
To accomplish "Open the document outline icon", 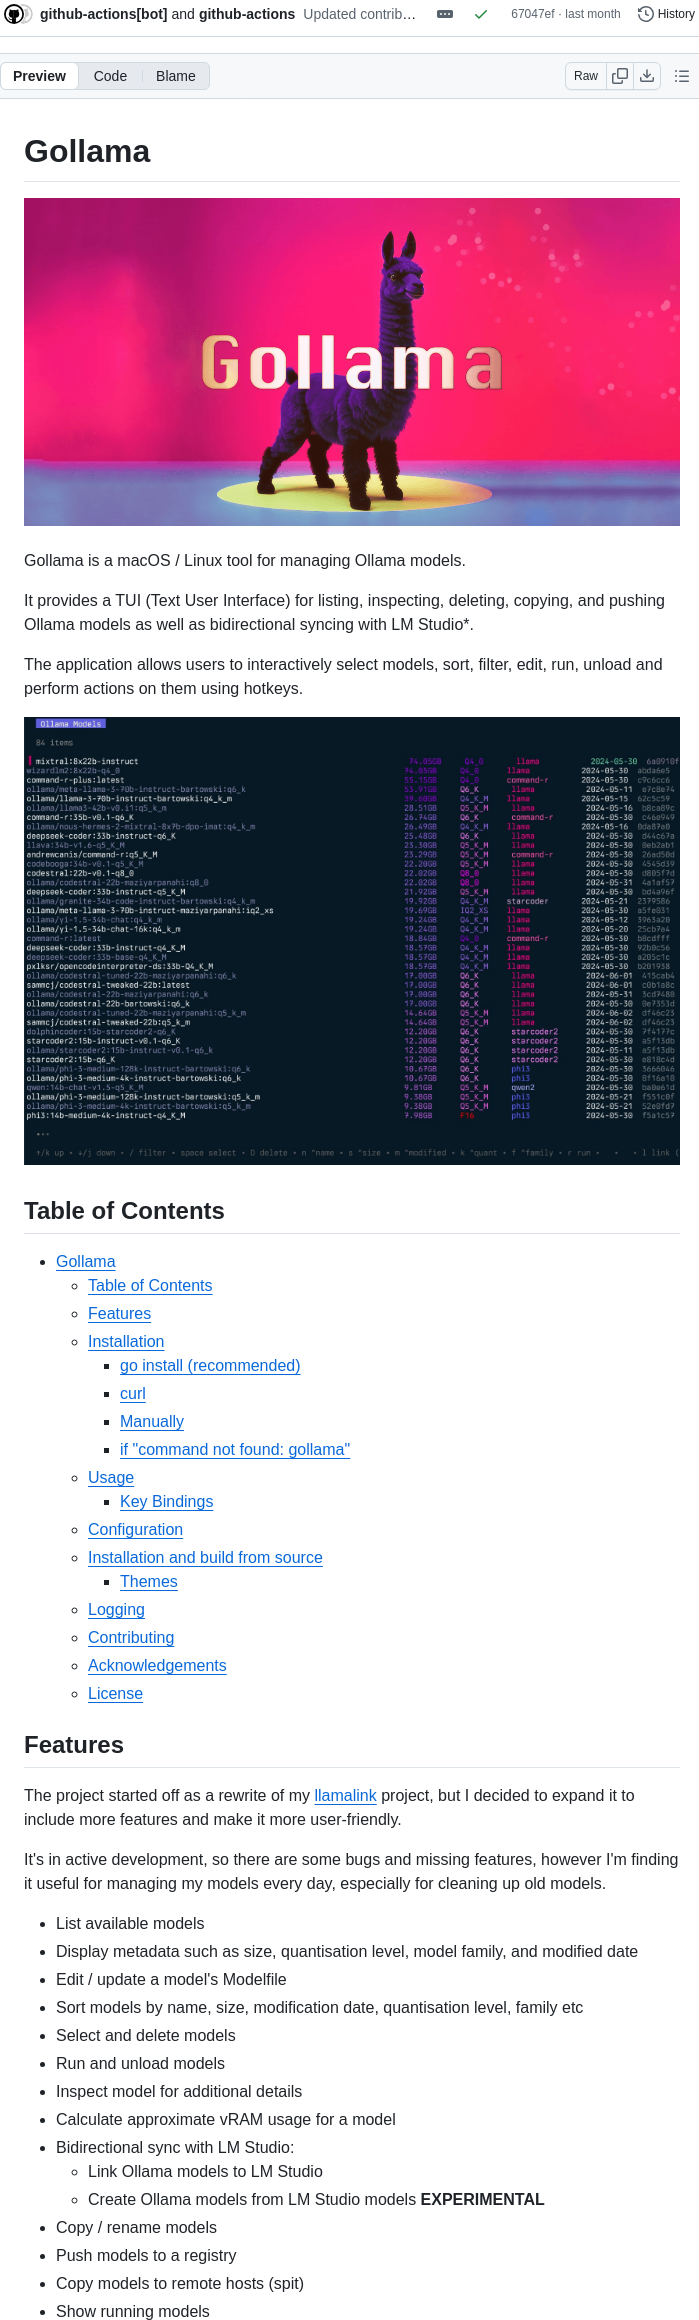I will 682,76.
